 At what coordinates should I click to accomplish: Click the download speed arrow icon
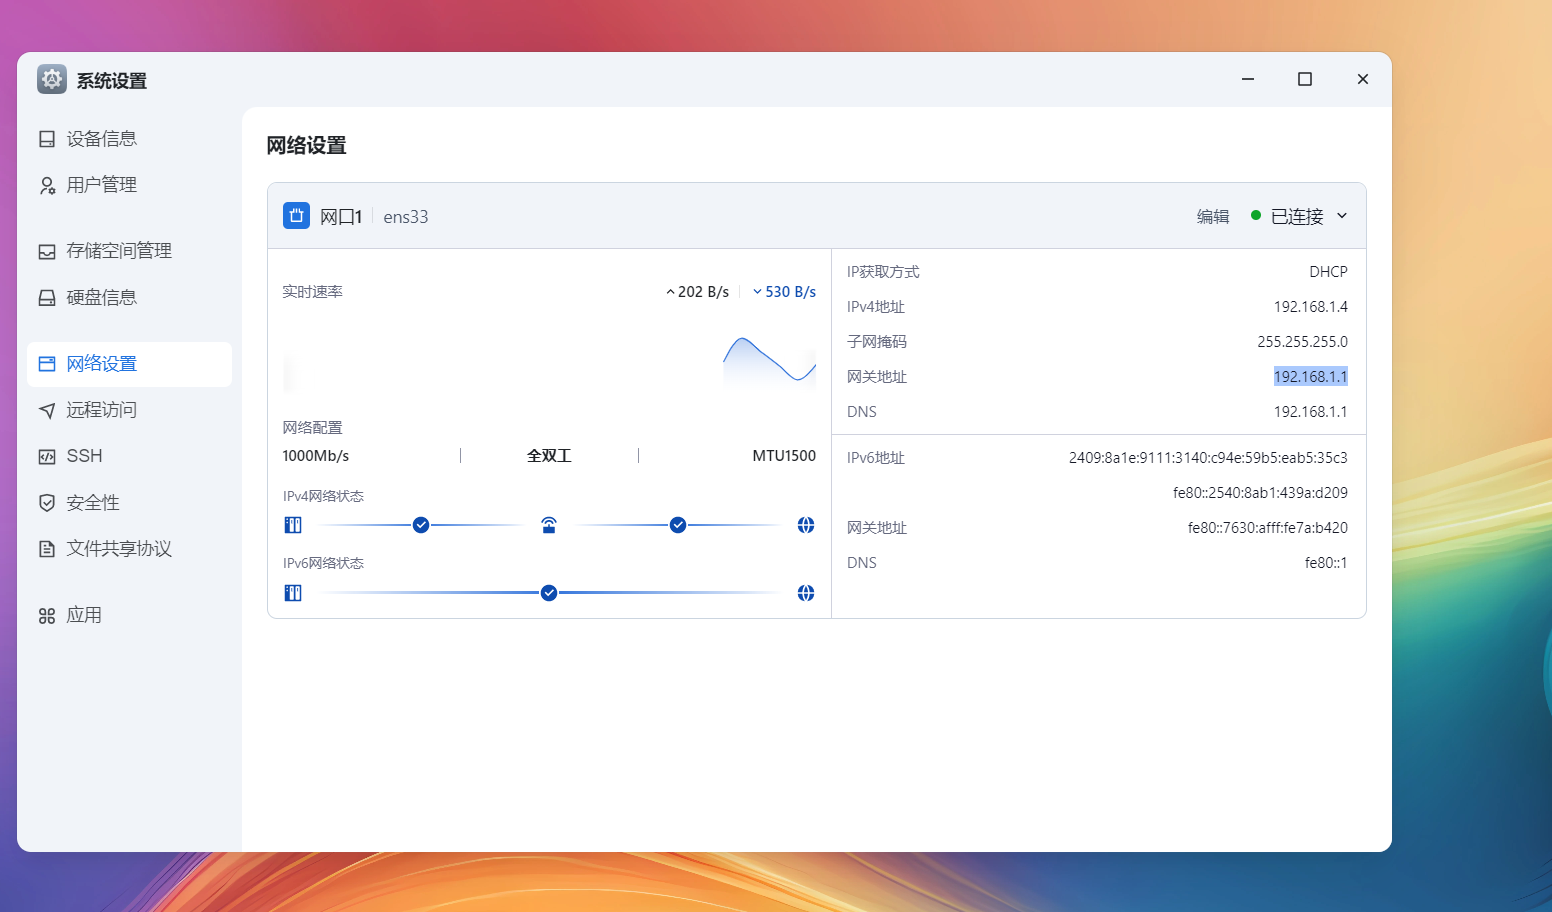[x=757, y=292]
